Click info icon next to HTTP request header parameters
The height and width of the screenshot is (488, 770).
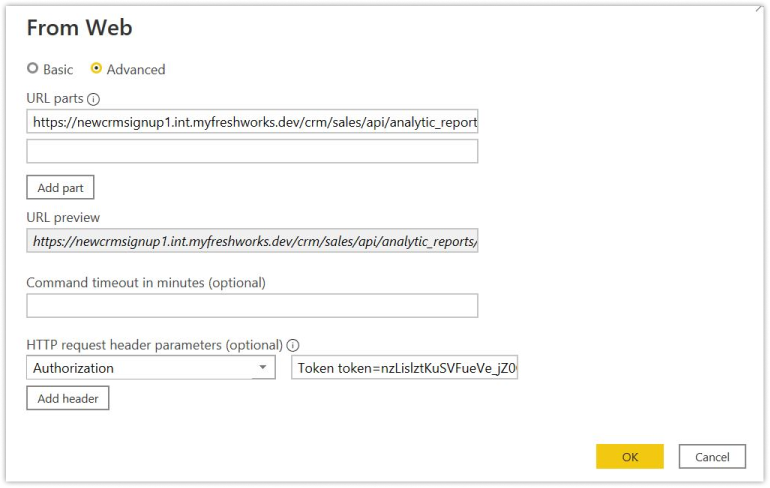293,345
